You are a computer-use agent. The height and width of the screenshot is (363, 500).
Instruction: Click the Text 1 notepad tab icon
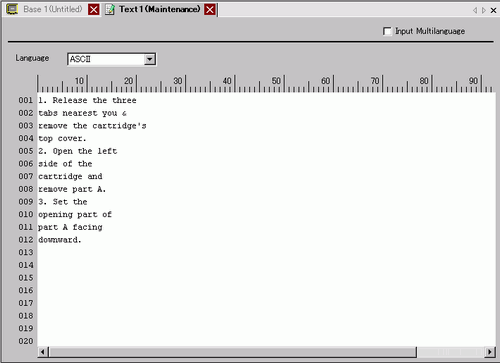[110, 9]
